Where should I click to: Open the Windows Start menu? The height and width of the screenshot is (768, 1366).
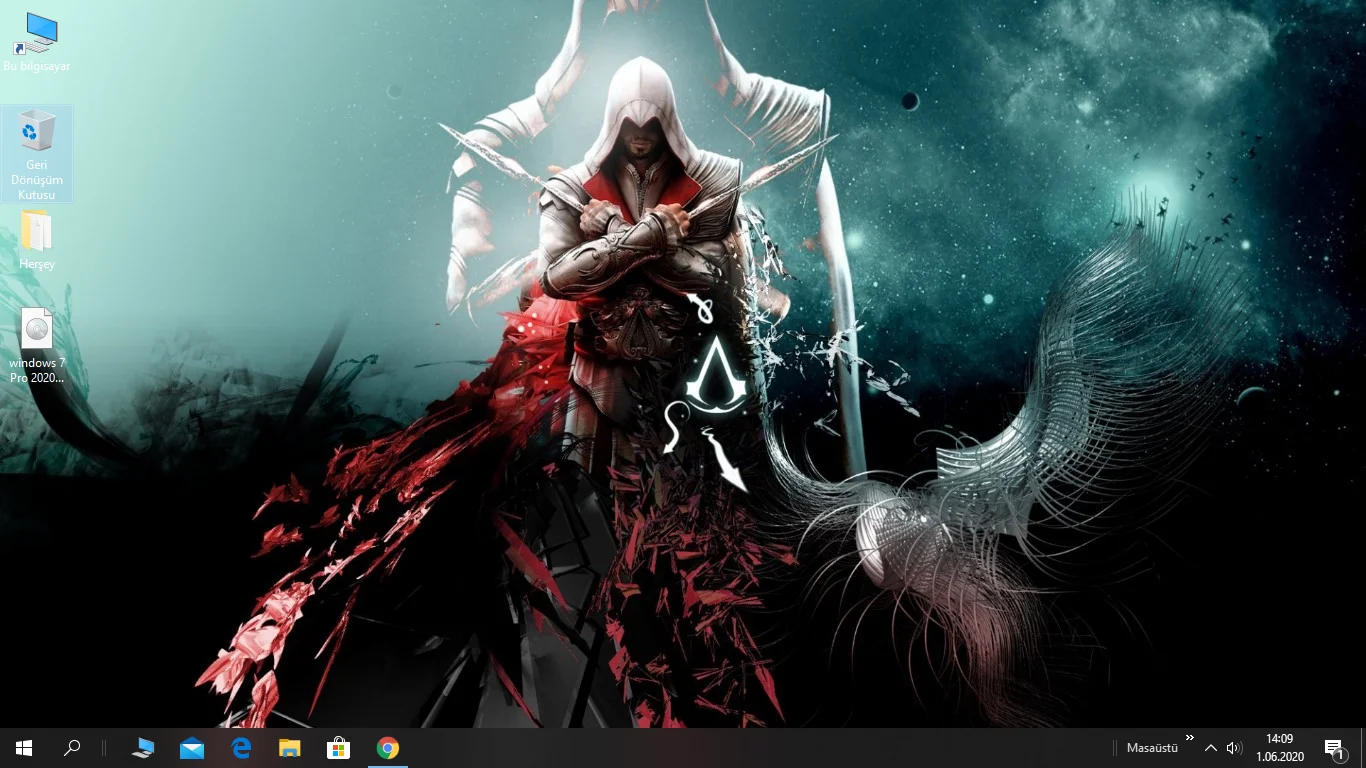pyautogui.click(x=24, y=748)
